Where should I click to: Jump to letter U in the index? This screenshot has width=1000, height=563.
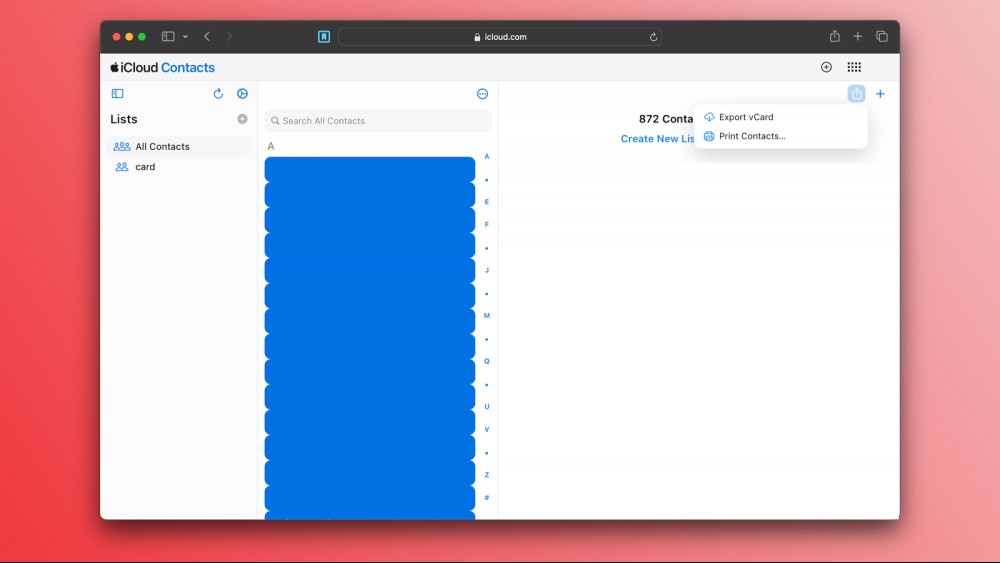(487, 406)
